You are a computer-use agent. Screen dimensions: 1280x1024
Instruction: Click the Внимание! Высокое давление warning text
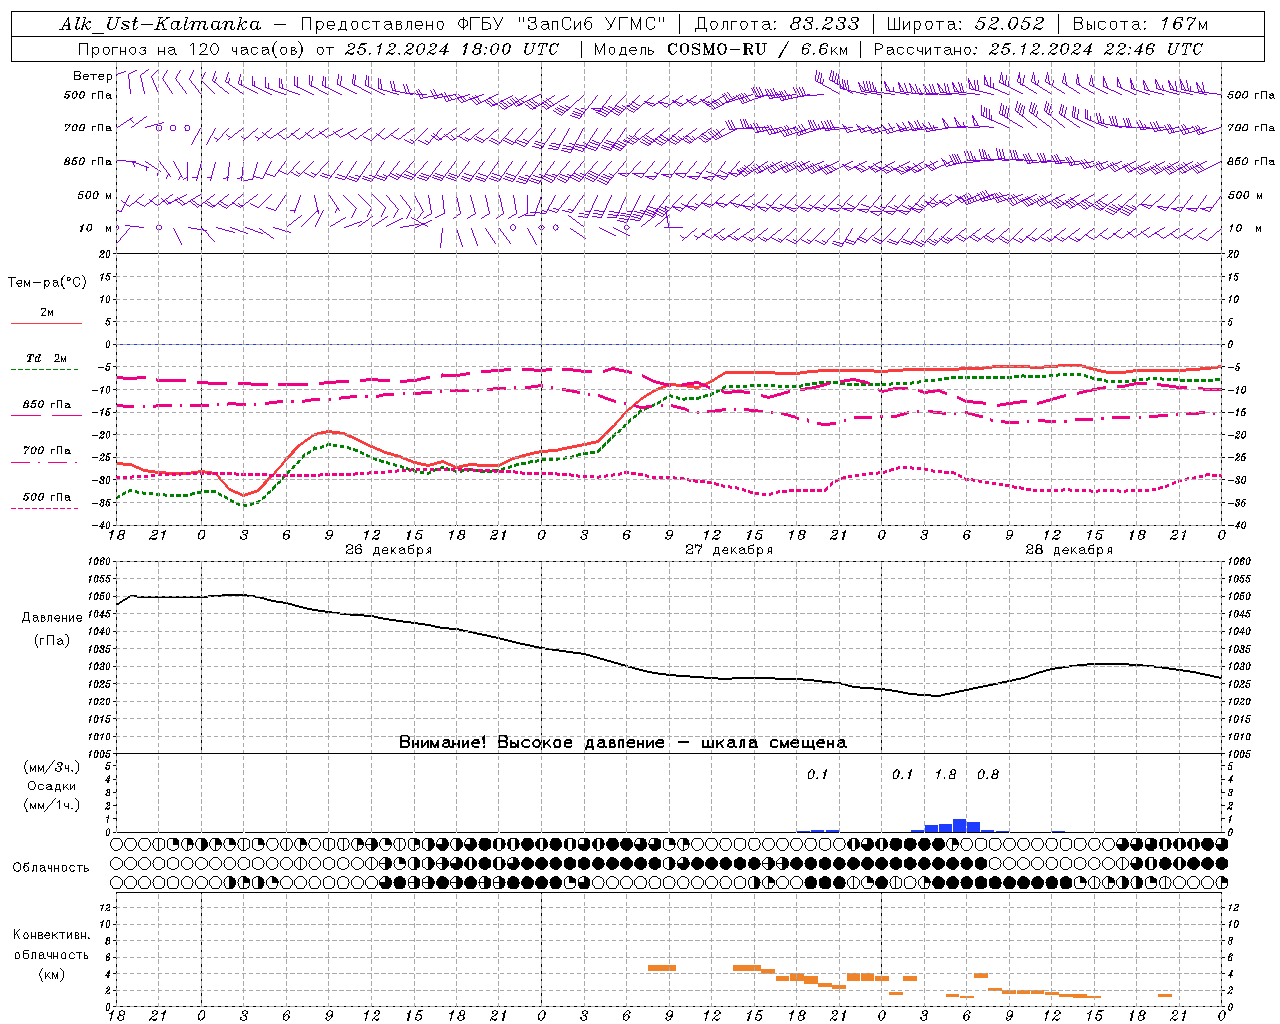click(x=623, y=743)
